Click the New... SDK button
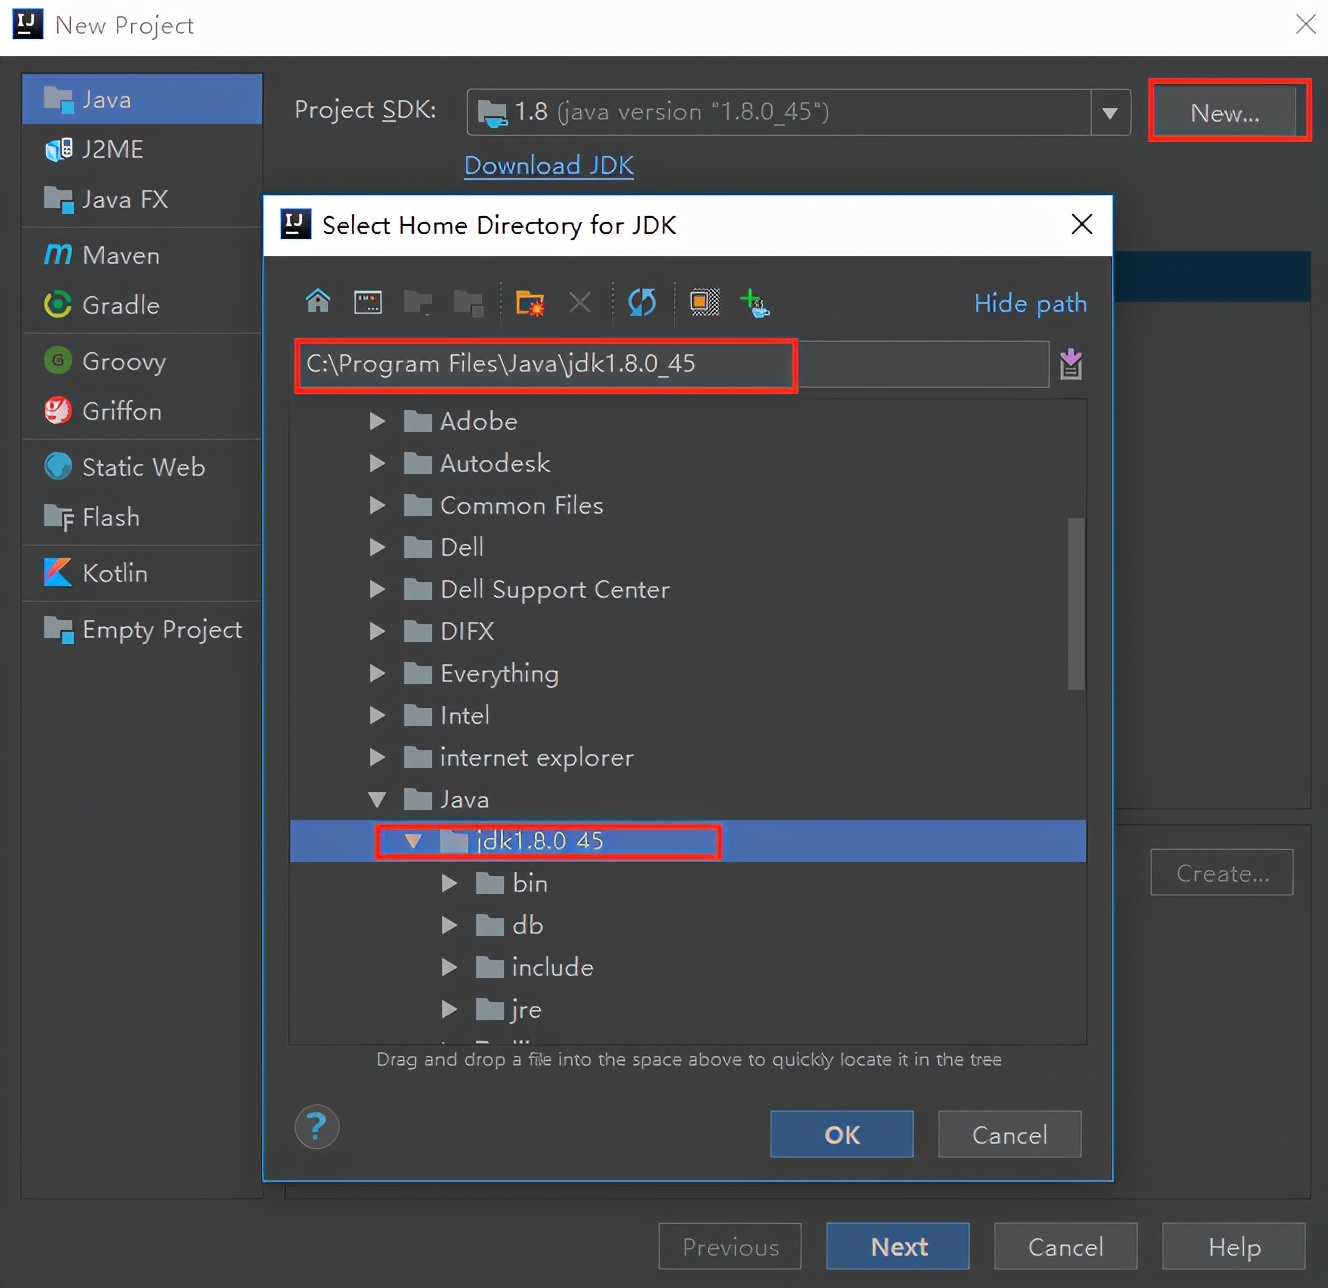Viewport: 1328px width, 1288px height. pos(1225,113)
